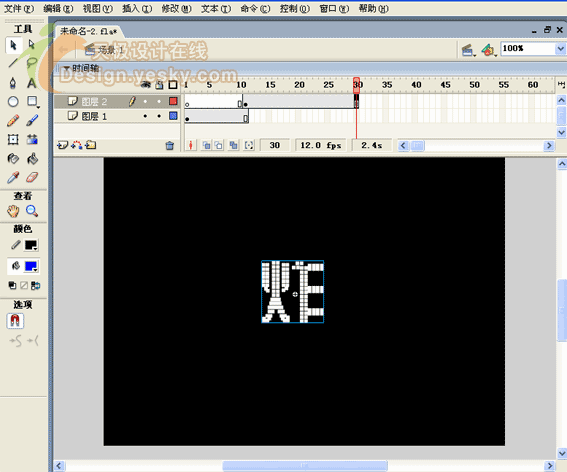The height and width of the screenshot is (472, 567).
Task: Open the zoom 100% dropdown
Action: coord(560,48)
